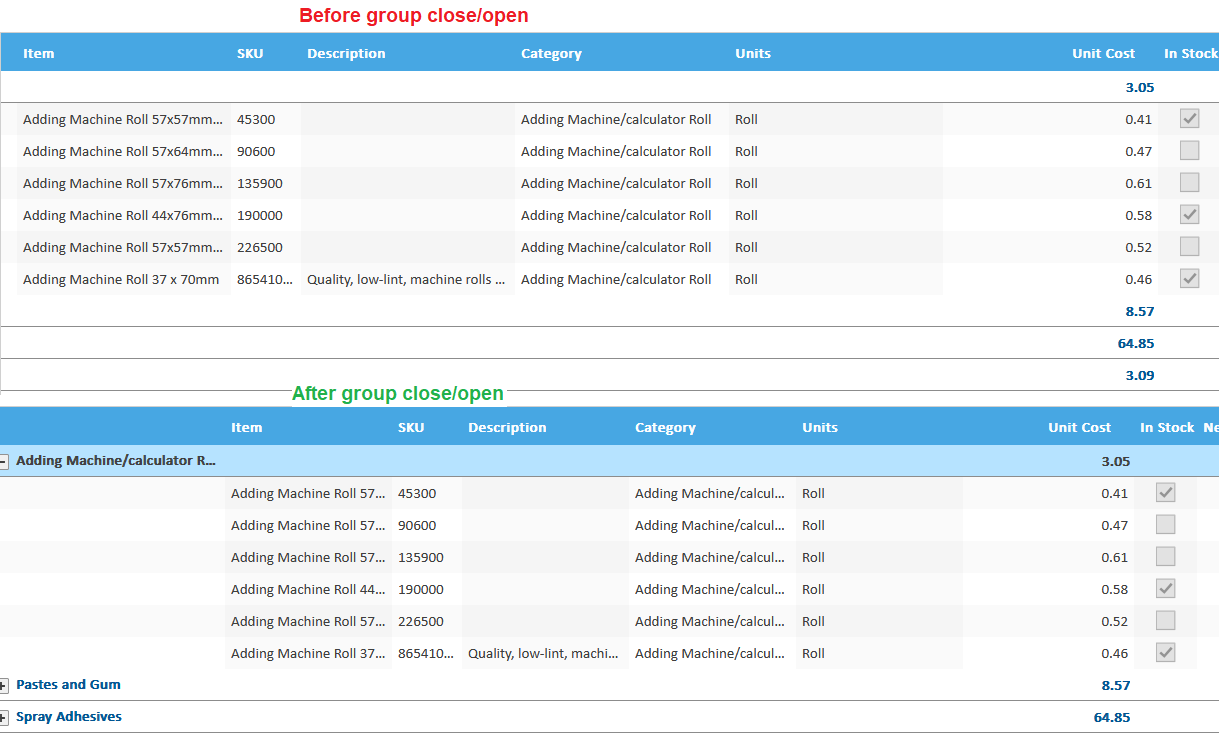Image resolution: width=1219 pixels, height=739 pixels.
Task: Toggle In Stock for SKU 45300 in Before grid
Action: click(x=1189, y=119)
